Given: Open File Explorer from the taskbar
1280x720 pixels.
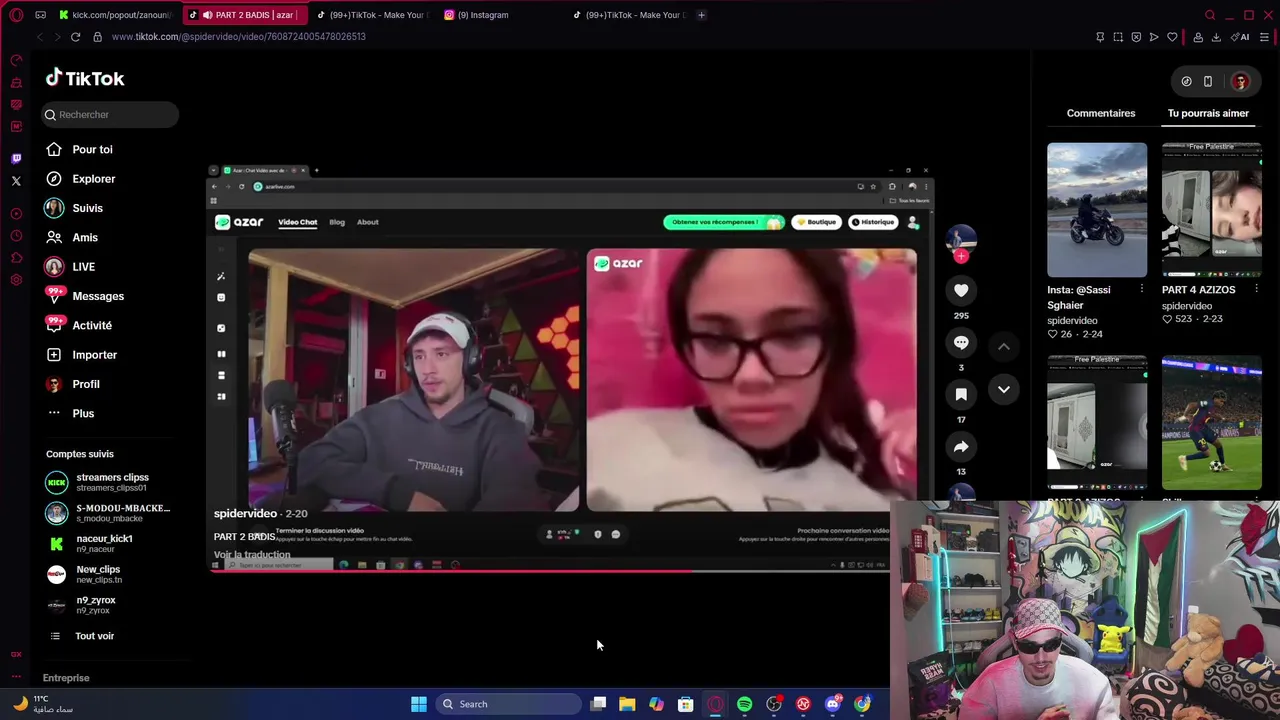Looking at the screenshot, I should (x=627, y=704).
